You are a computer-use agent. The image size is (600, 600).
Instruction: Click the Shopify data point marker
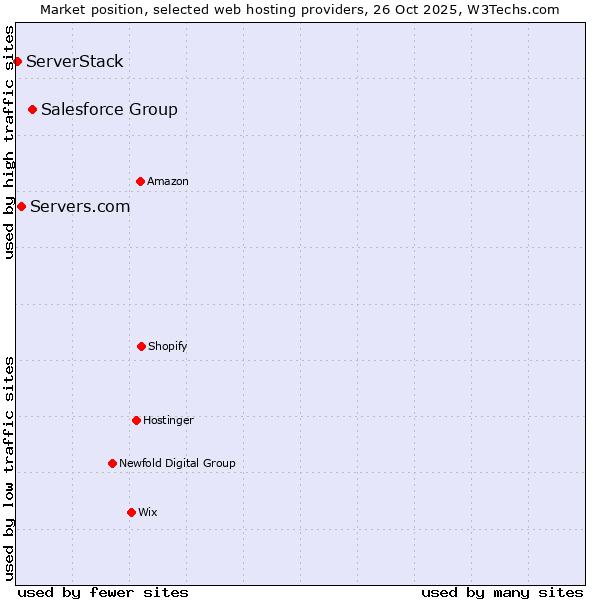[141, 346]
